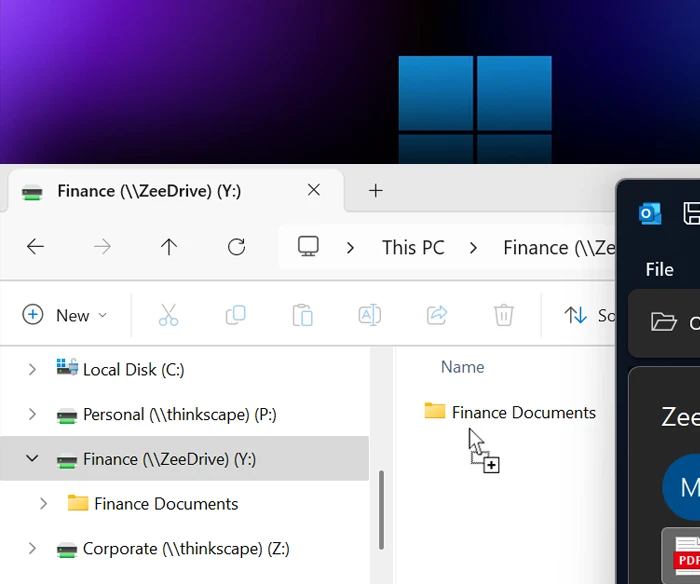
Task: Select Local Disk (C:) in sidebar
Action: [133, 370]
